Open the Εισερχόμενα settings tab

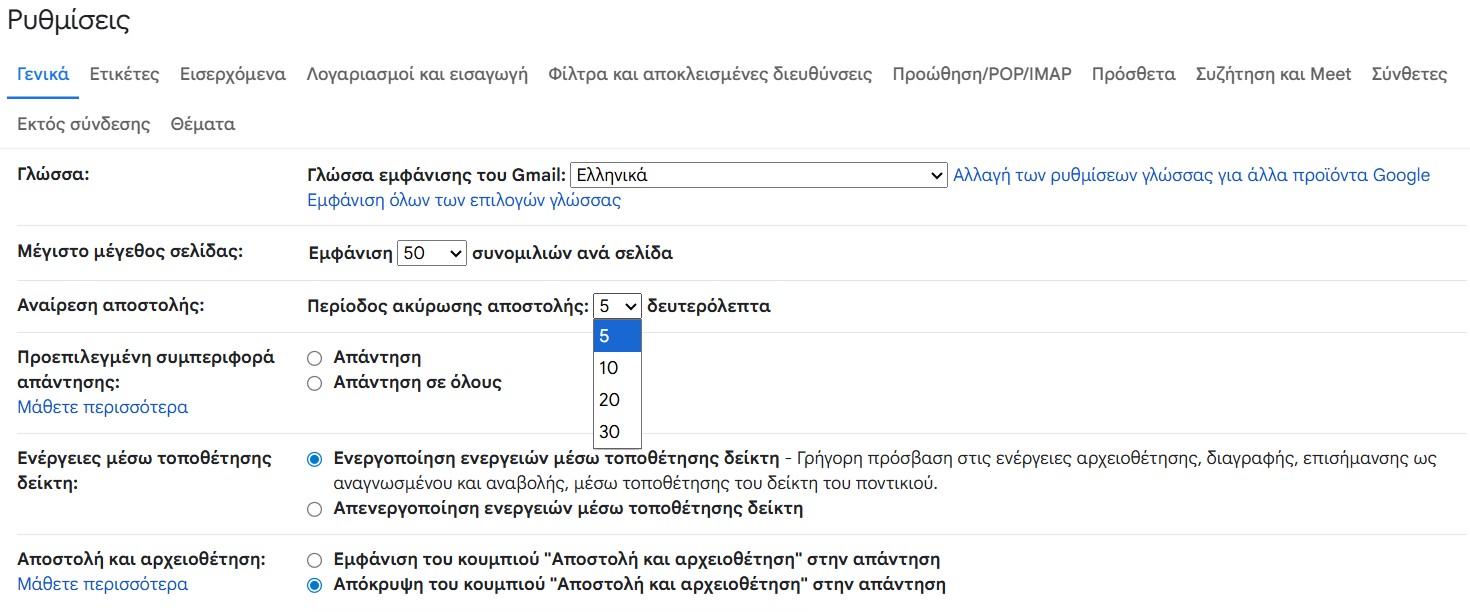(231, 74)
